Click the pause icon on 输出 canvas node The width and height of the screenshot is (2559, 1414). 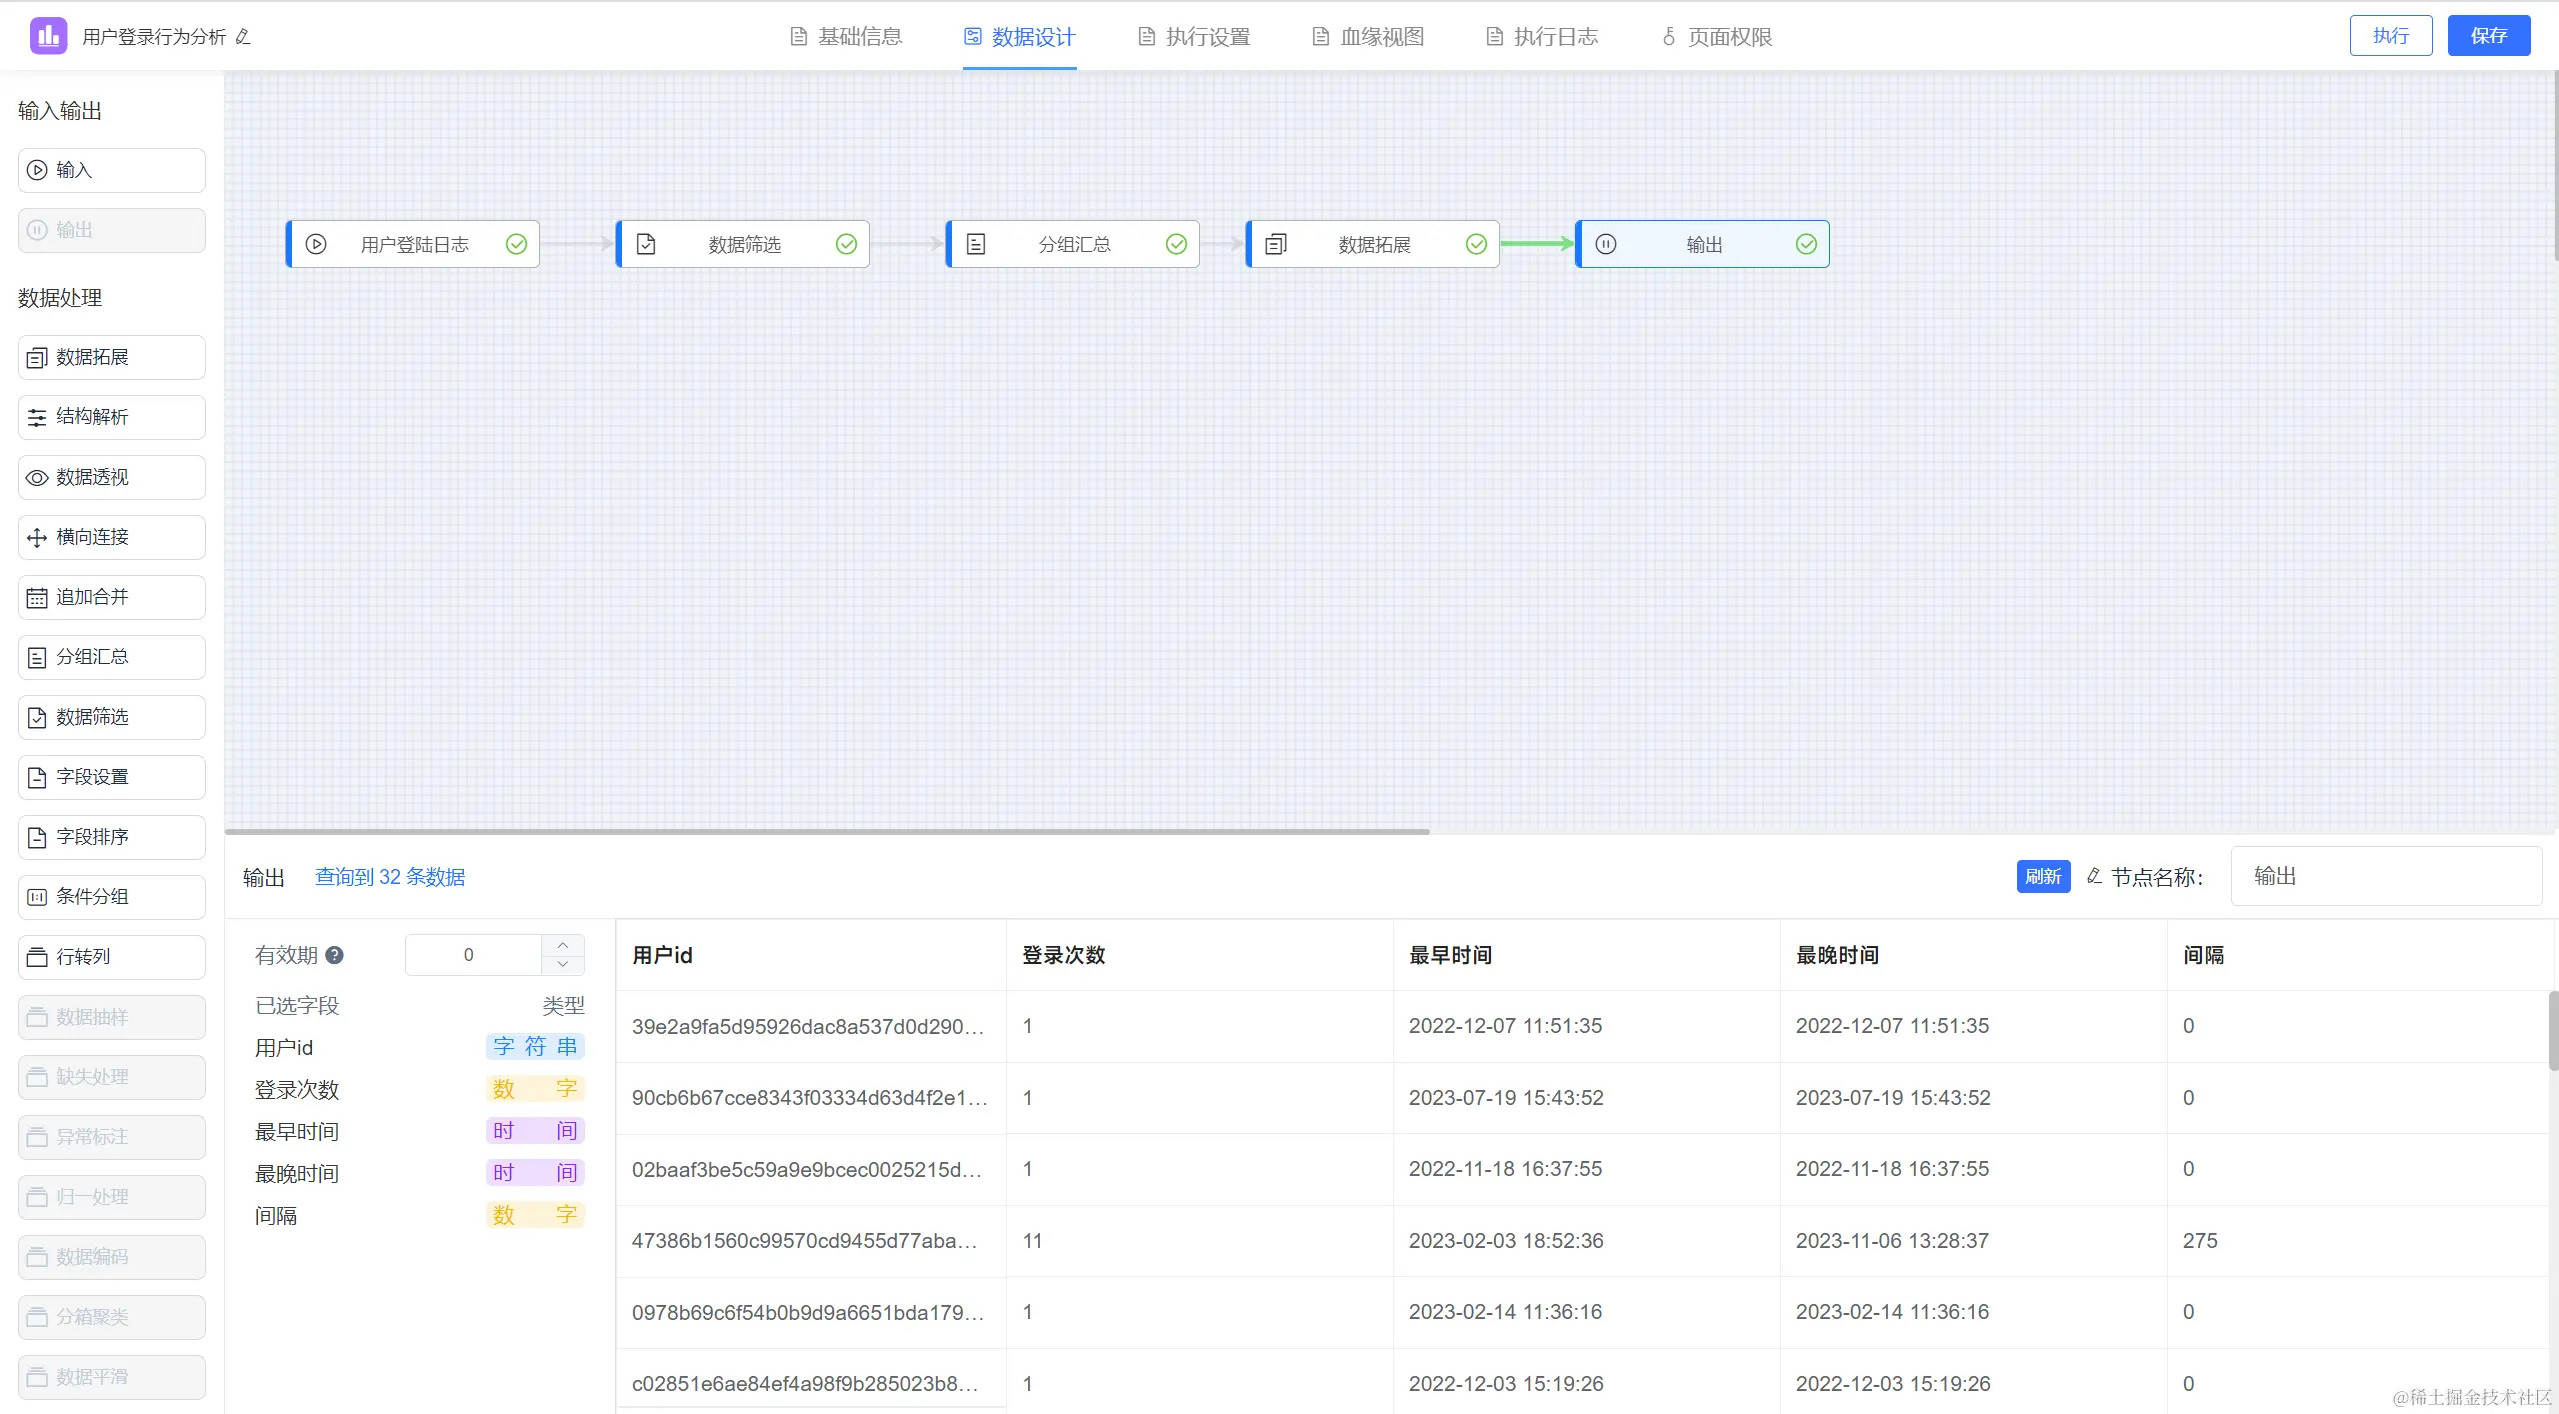coord(1606,244)
